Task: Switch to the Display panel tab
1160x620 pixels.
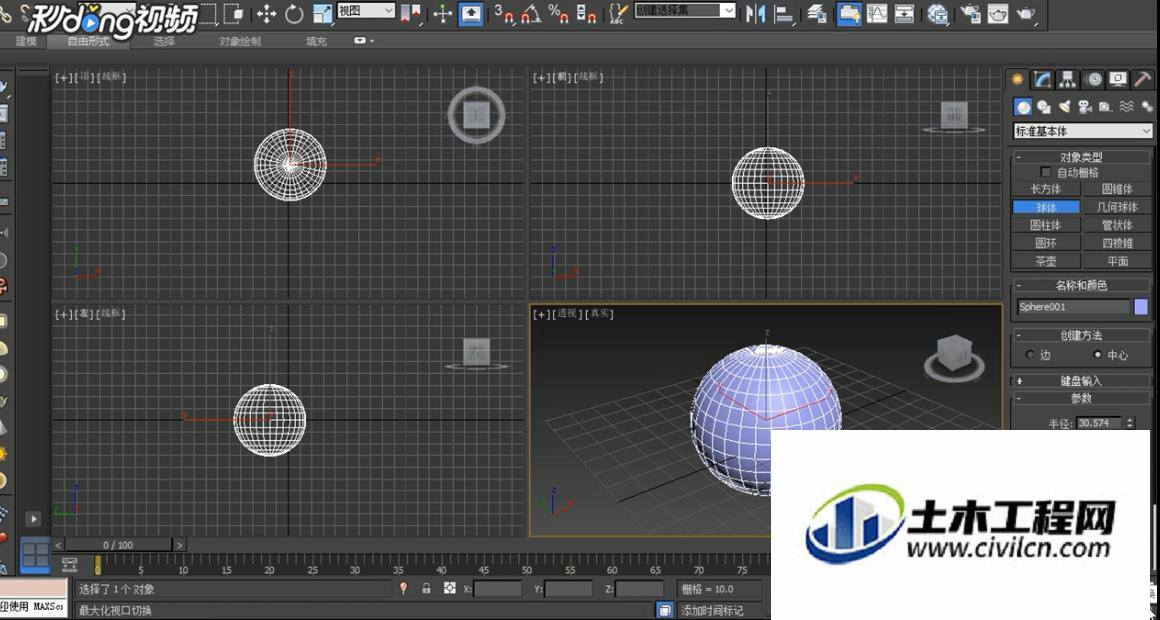Action: pyautogui.click(x=1118, y=79)
